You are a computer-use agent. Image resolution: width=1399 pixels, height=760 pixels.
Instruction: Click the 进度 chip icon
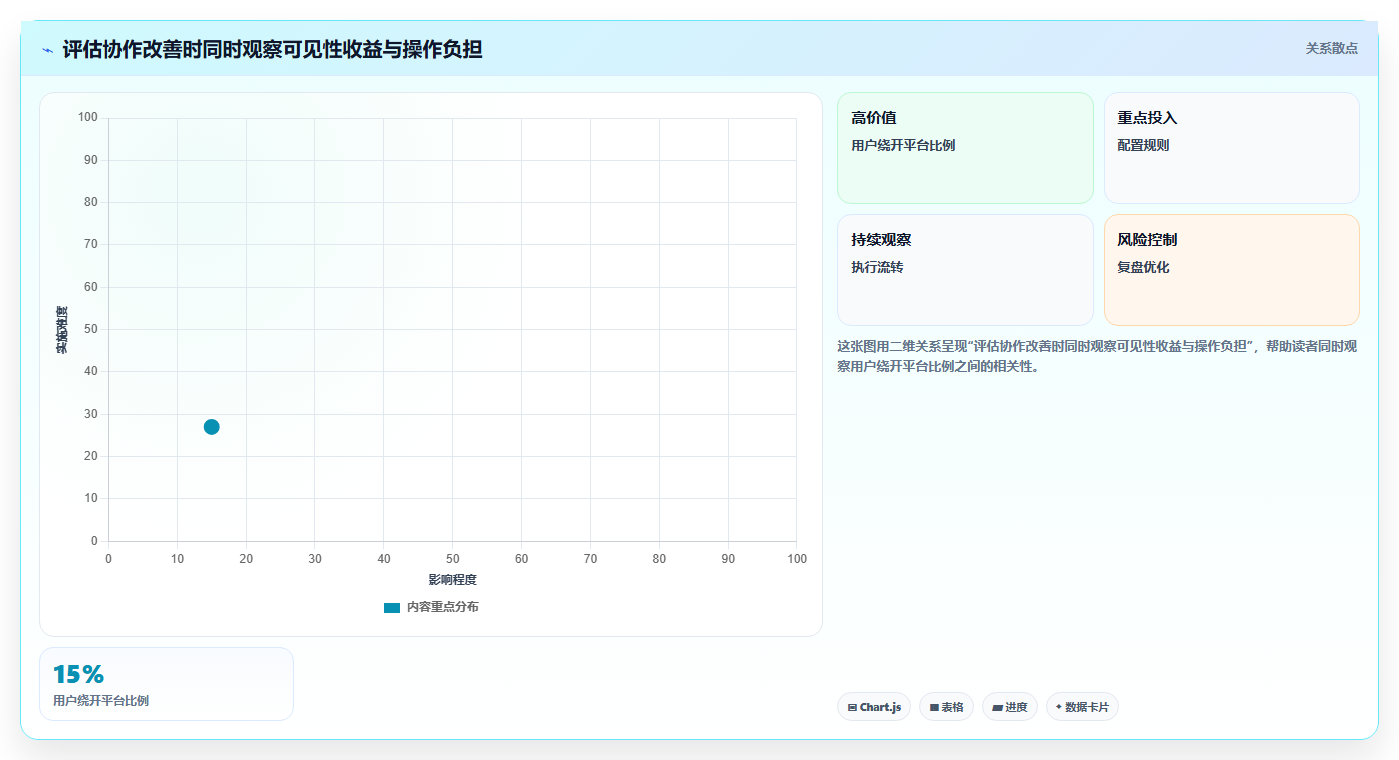tap(997, 707)
